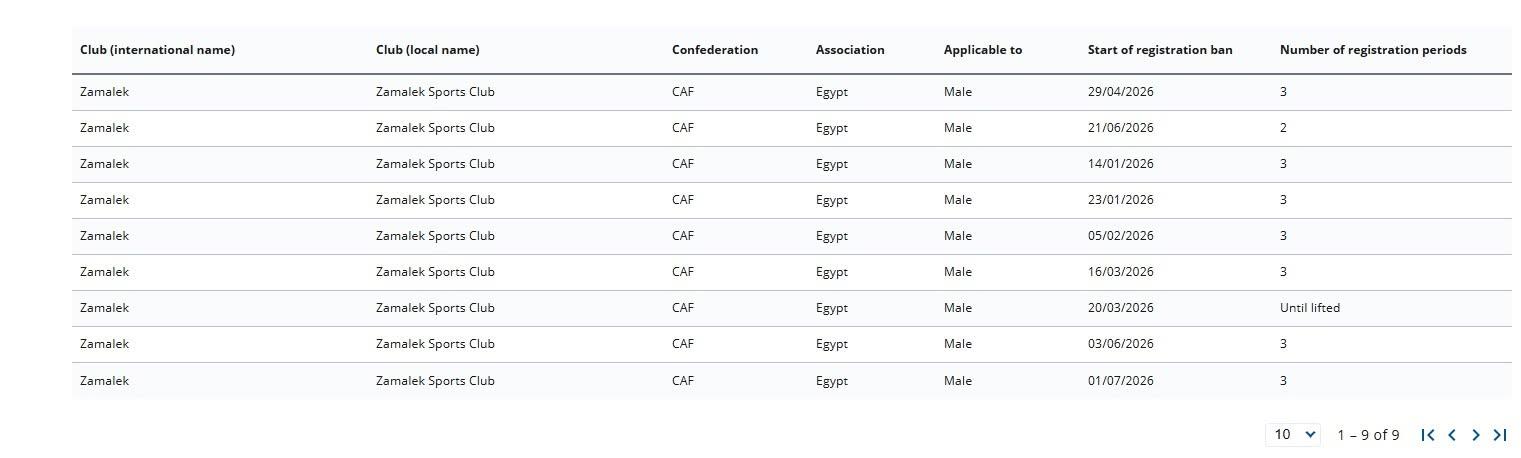Sort by Club (international name) header
Image resolution: width=1521 pixels, height=458 pixels.
tap(157, 50)
